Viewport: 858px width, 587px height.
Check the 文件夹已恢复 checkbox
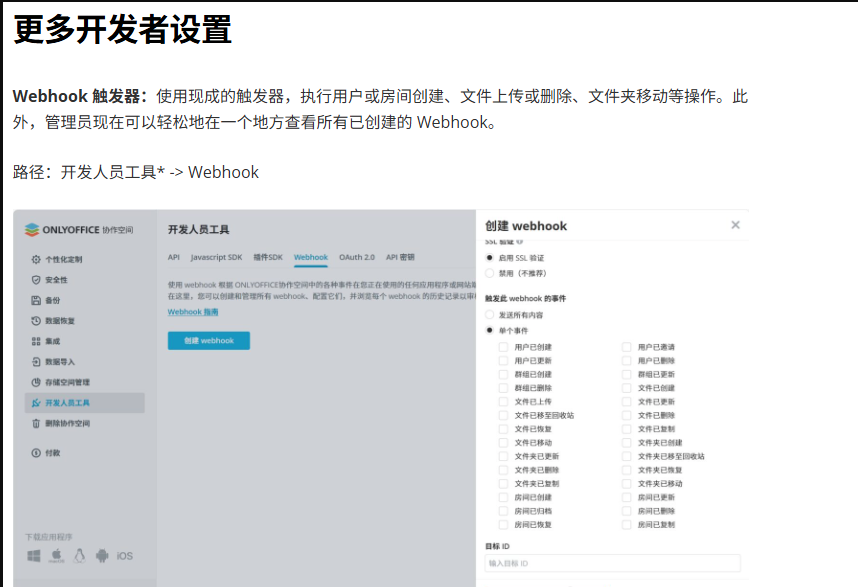click(x=627, y=470)
